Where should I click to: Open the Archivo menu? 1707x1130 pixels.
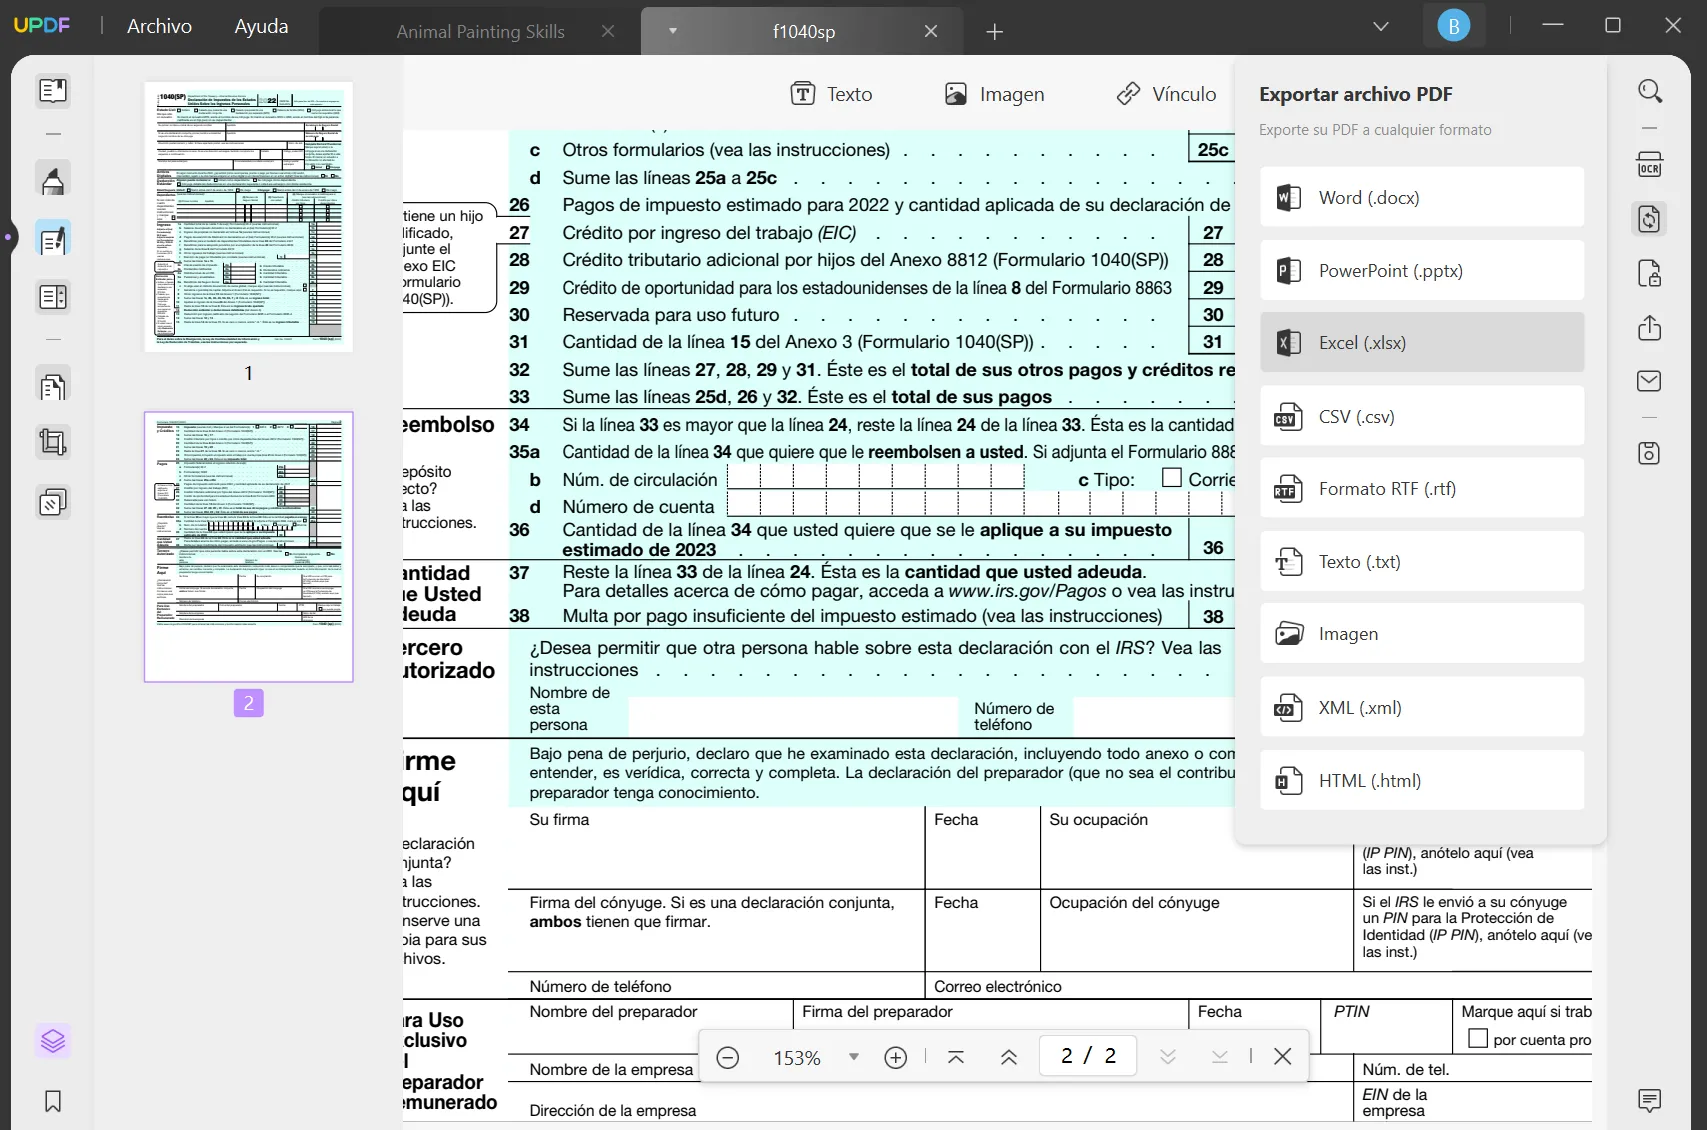click(159, 26)
